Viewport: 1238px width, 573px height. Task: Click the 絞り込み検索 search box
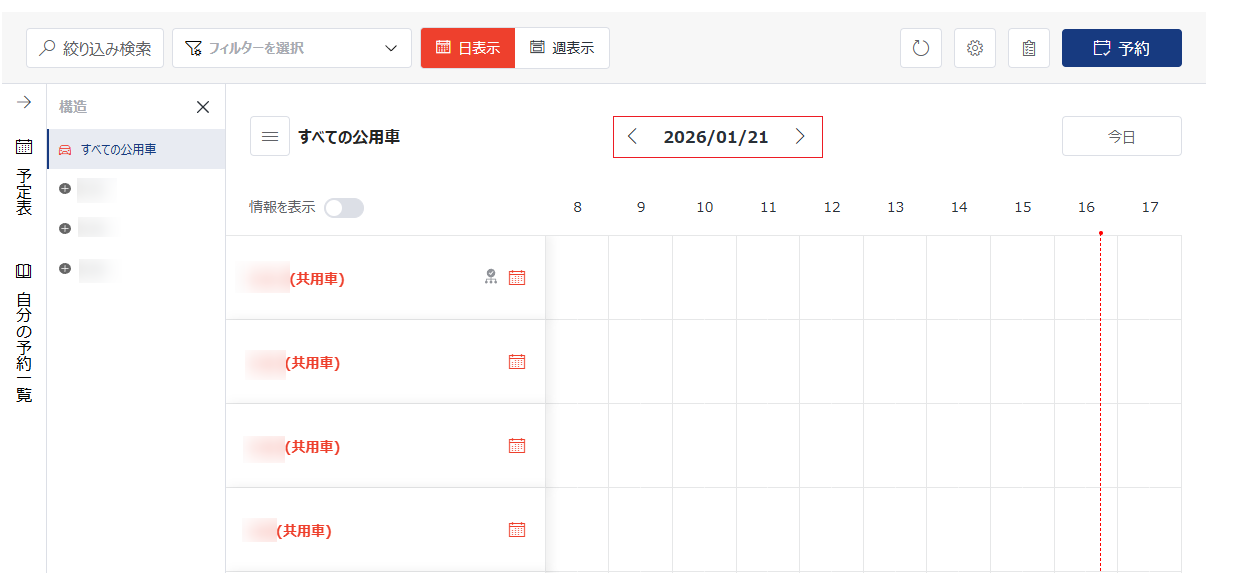[95, 48]
